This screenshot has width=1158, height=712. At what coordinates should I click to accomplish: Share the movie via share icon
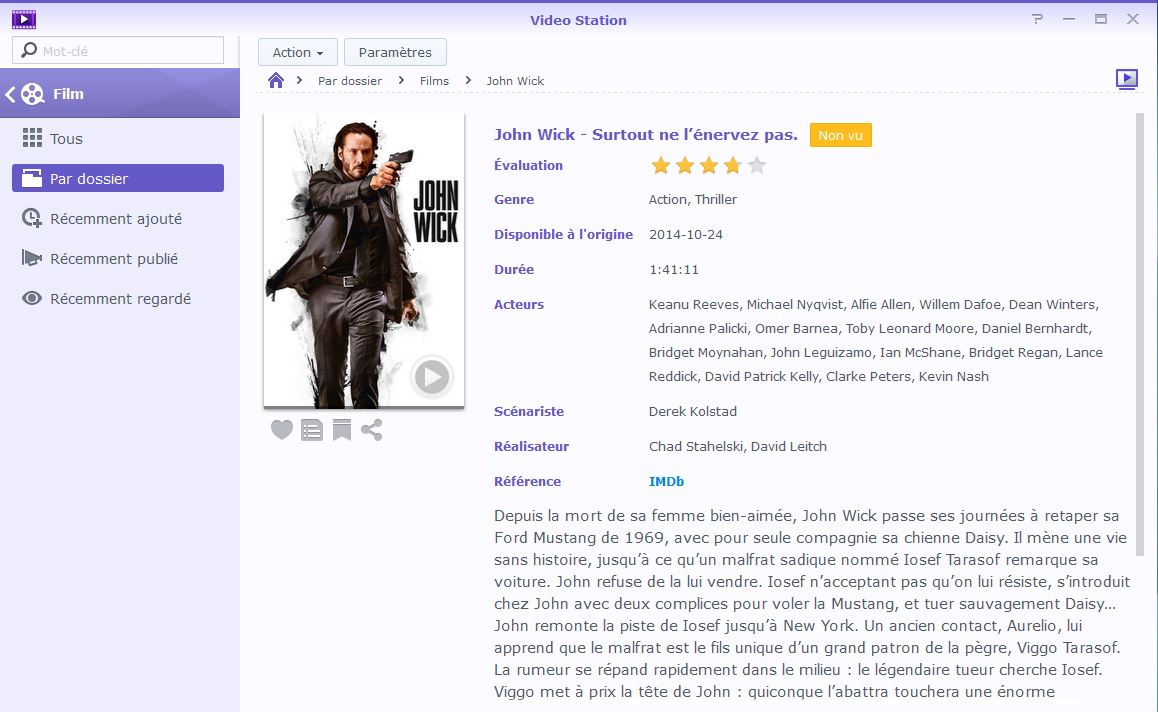pos(371,430)
